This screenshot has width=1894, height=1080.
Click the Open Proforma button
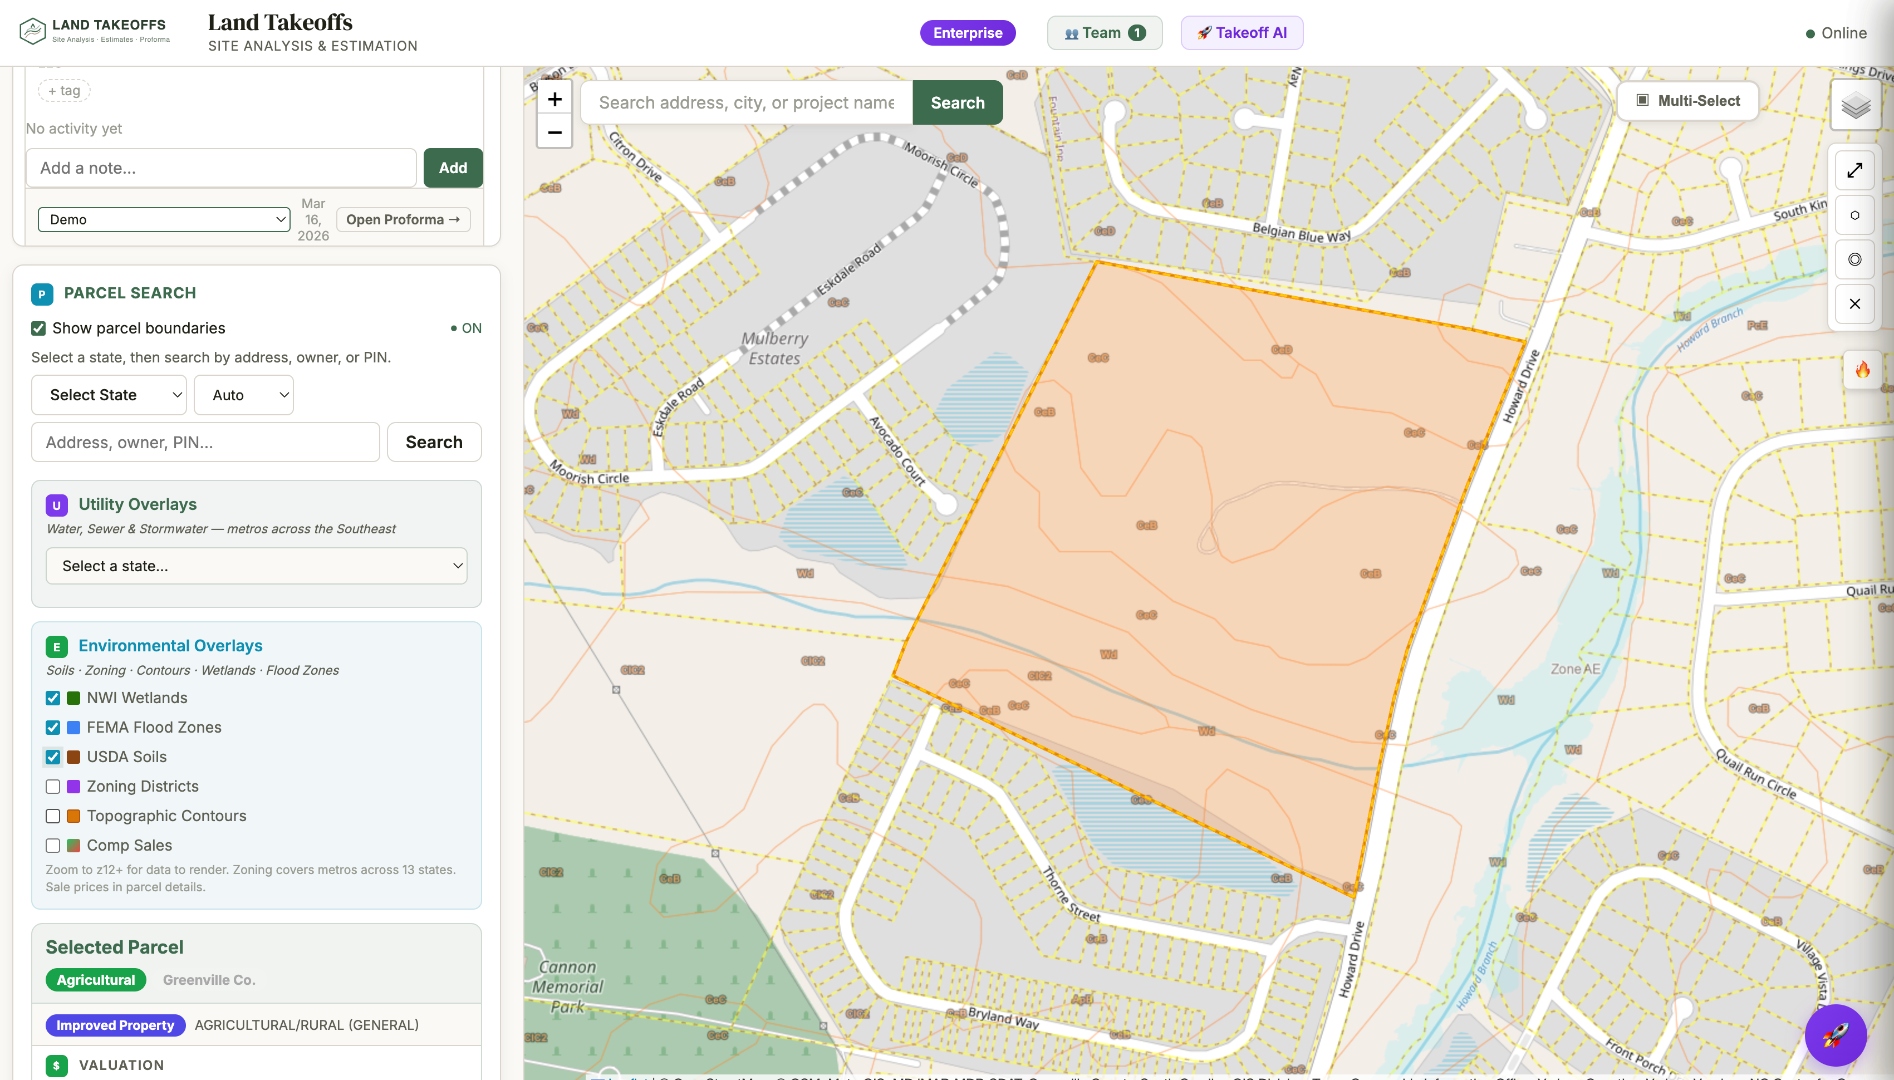pos(403,219)
